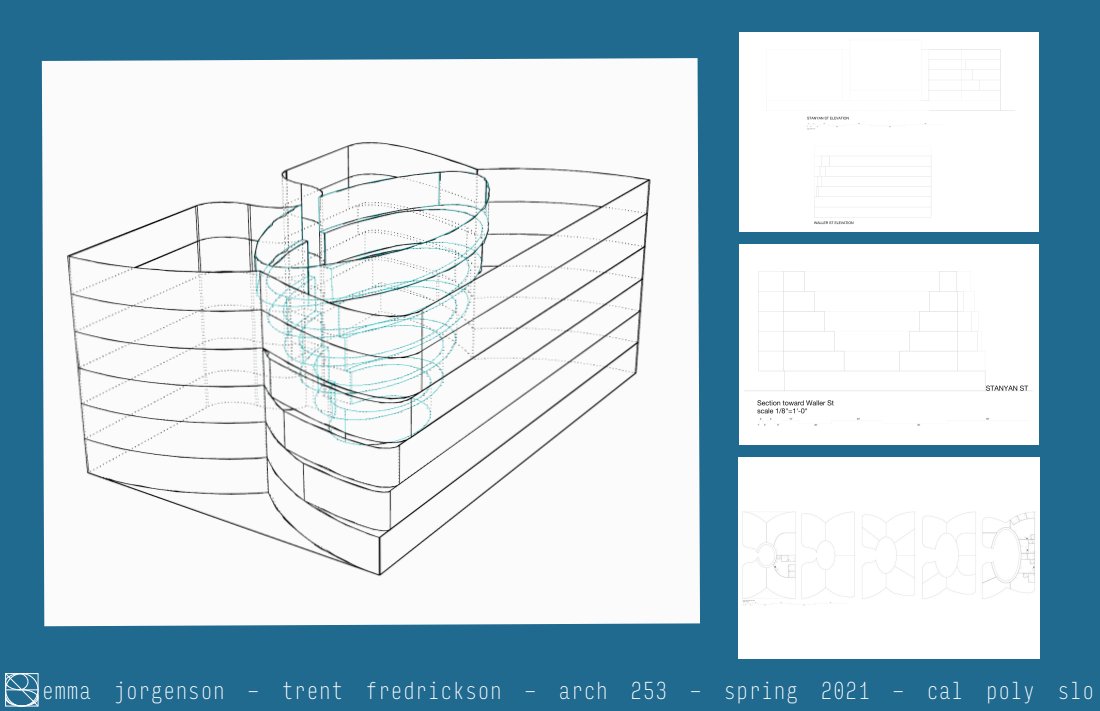1100x711 pixels.
Task: Click the arch 253 course text
Action: [x=612, y=691]
